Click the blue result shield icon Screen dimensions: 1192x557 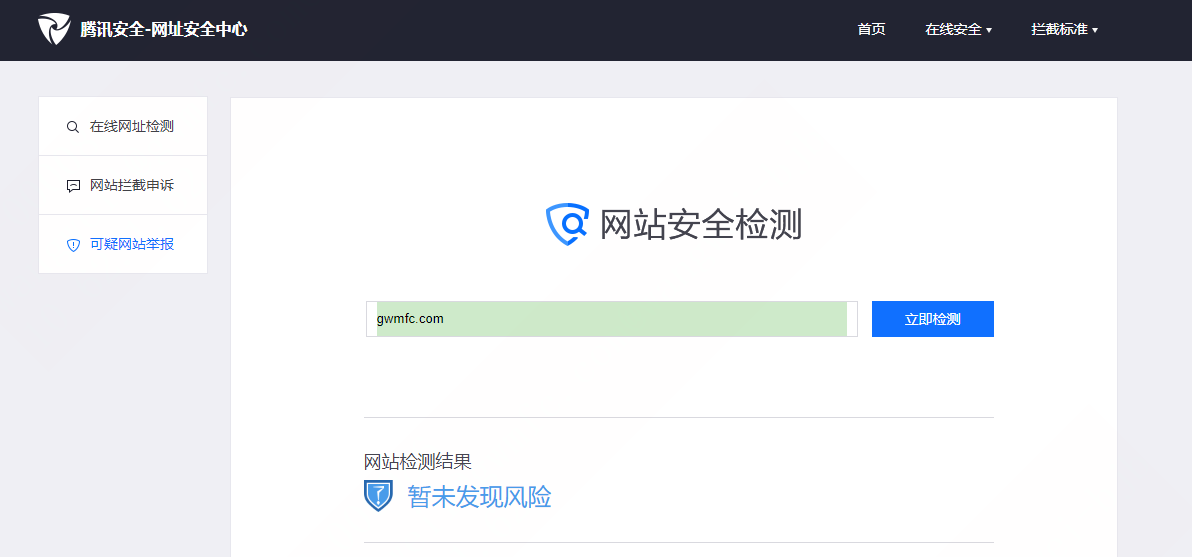click(378, 495)
